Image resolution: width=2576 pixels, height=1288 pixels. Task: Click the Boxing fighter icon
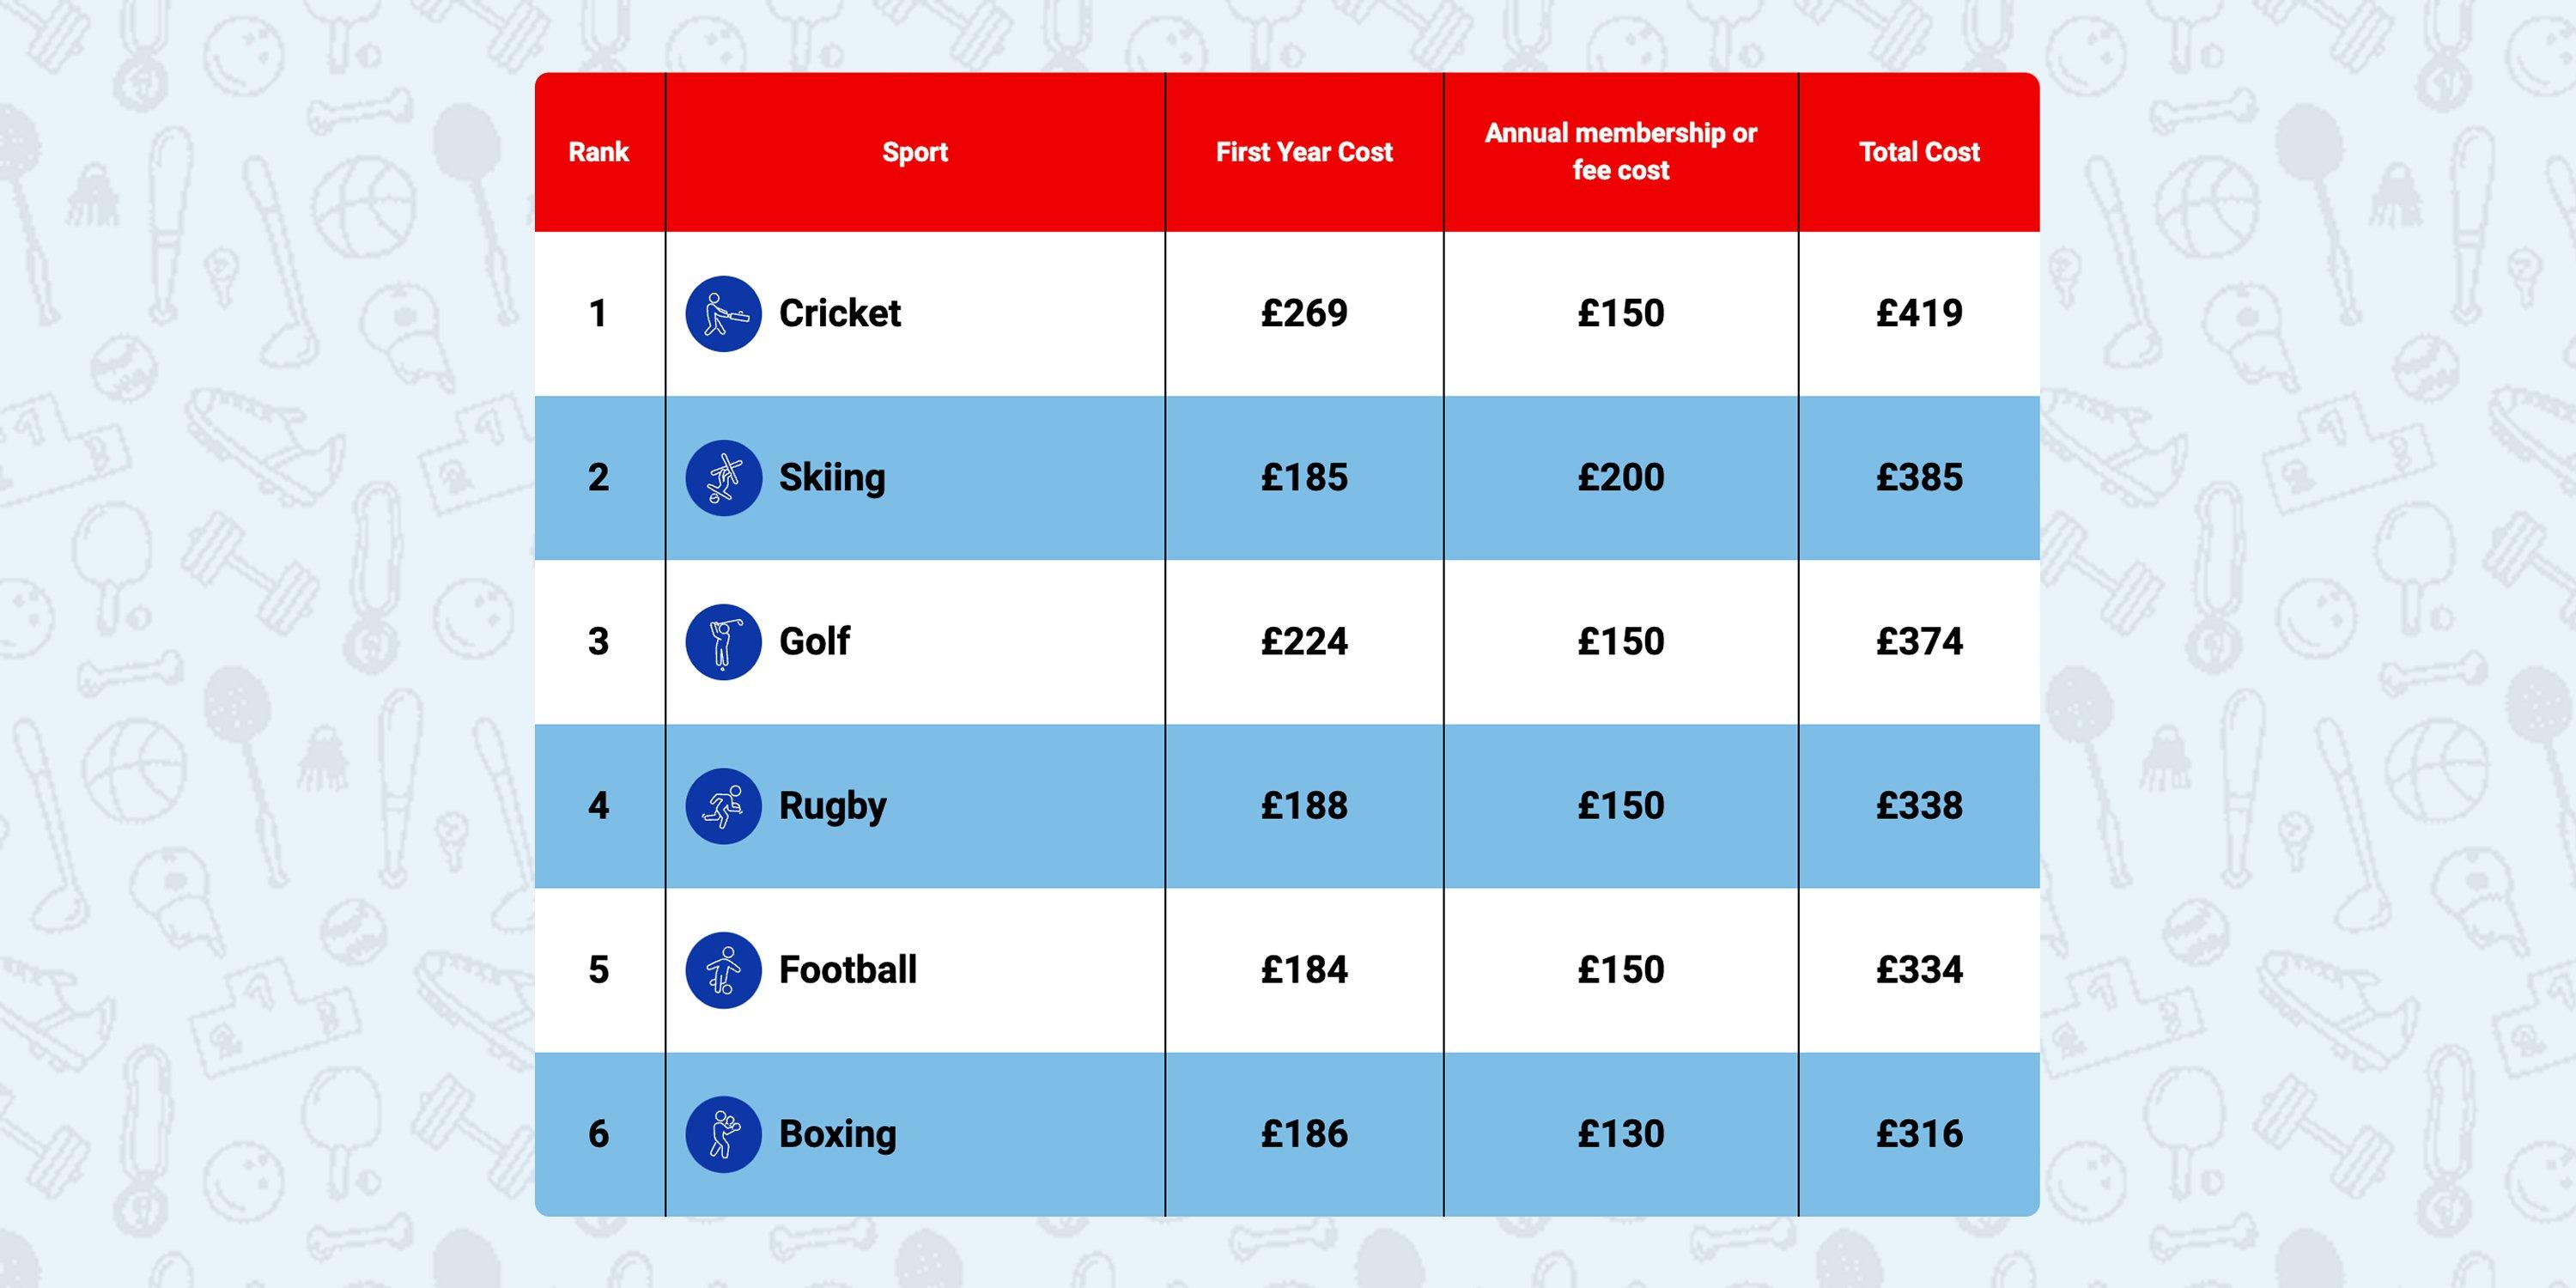click(x=723, y=1134)
